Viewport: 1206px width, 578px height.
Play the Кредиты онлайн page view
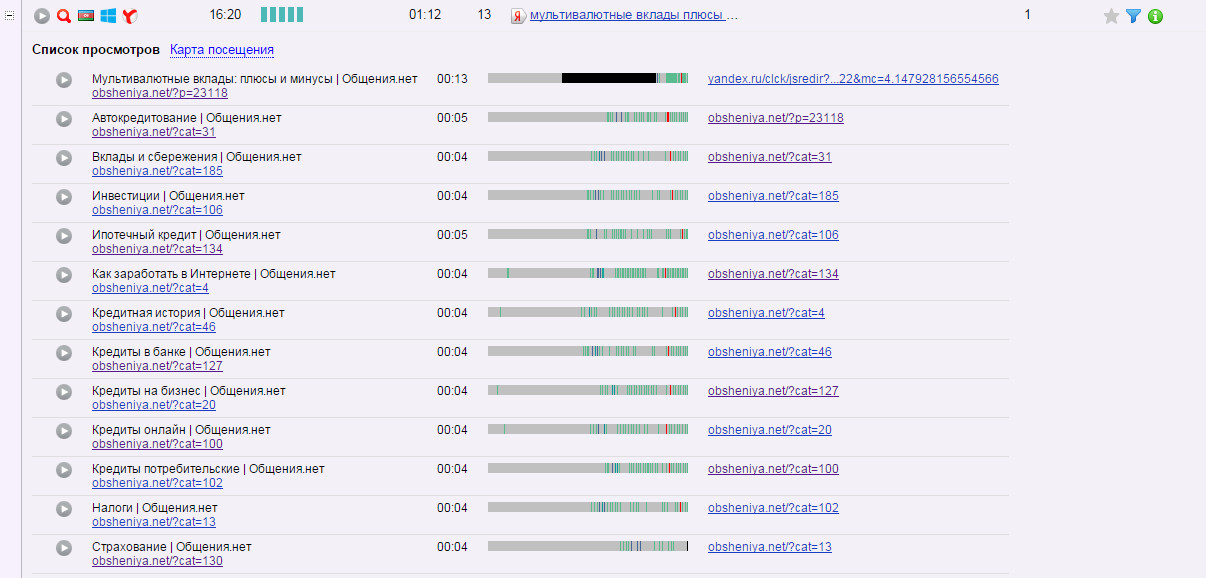pos(64,431)
